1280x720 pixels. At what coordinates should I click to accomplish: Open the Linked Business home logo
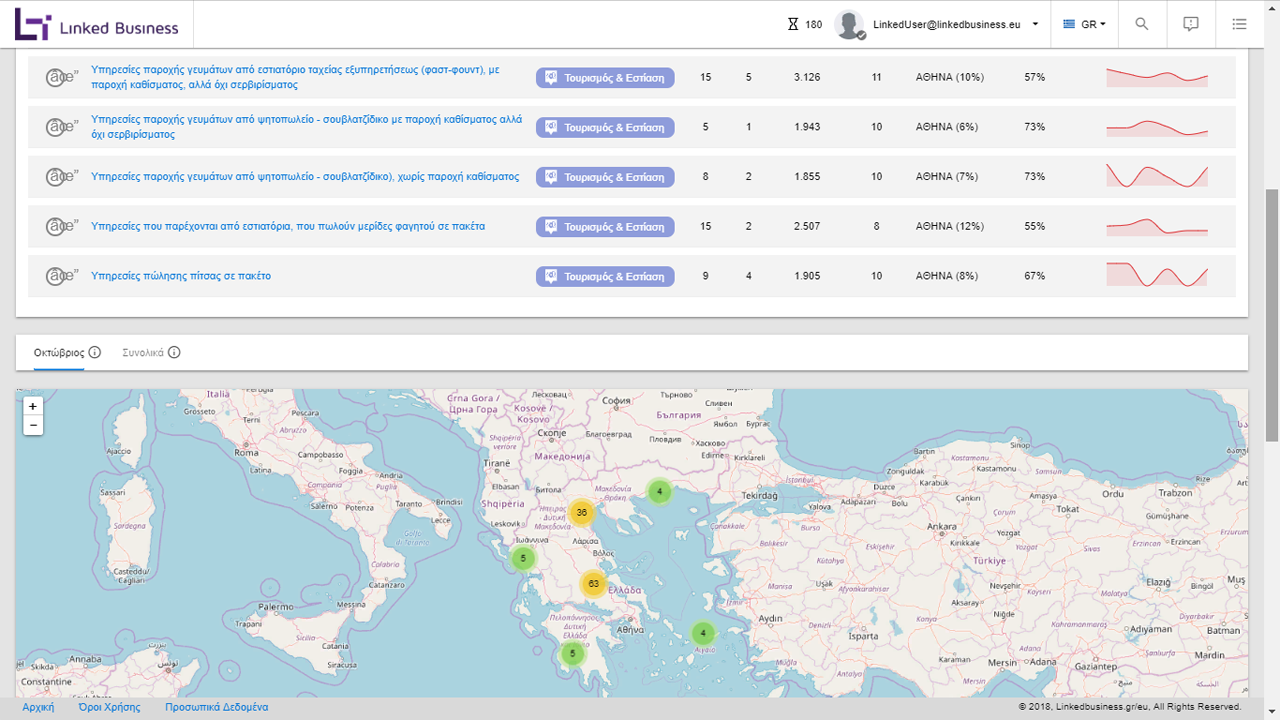pos(96,24)
